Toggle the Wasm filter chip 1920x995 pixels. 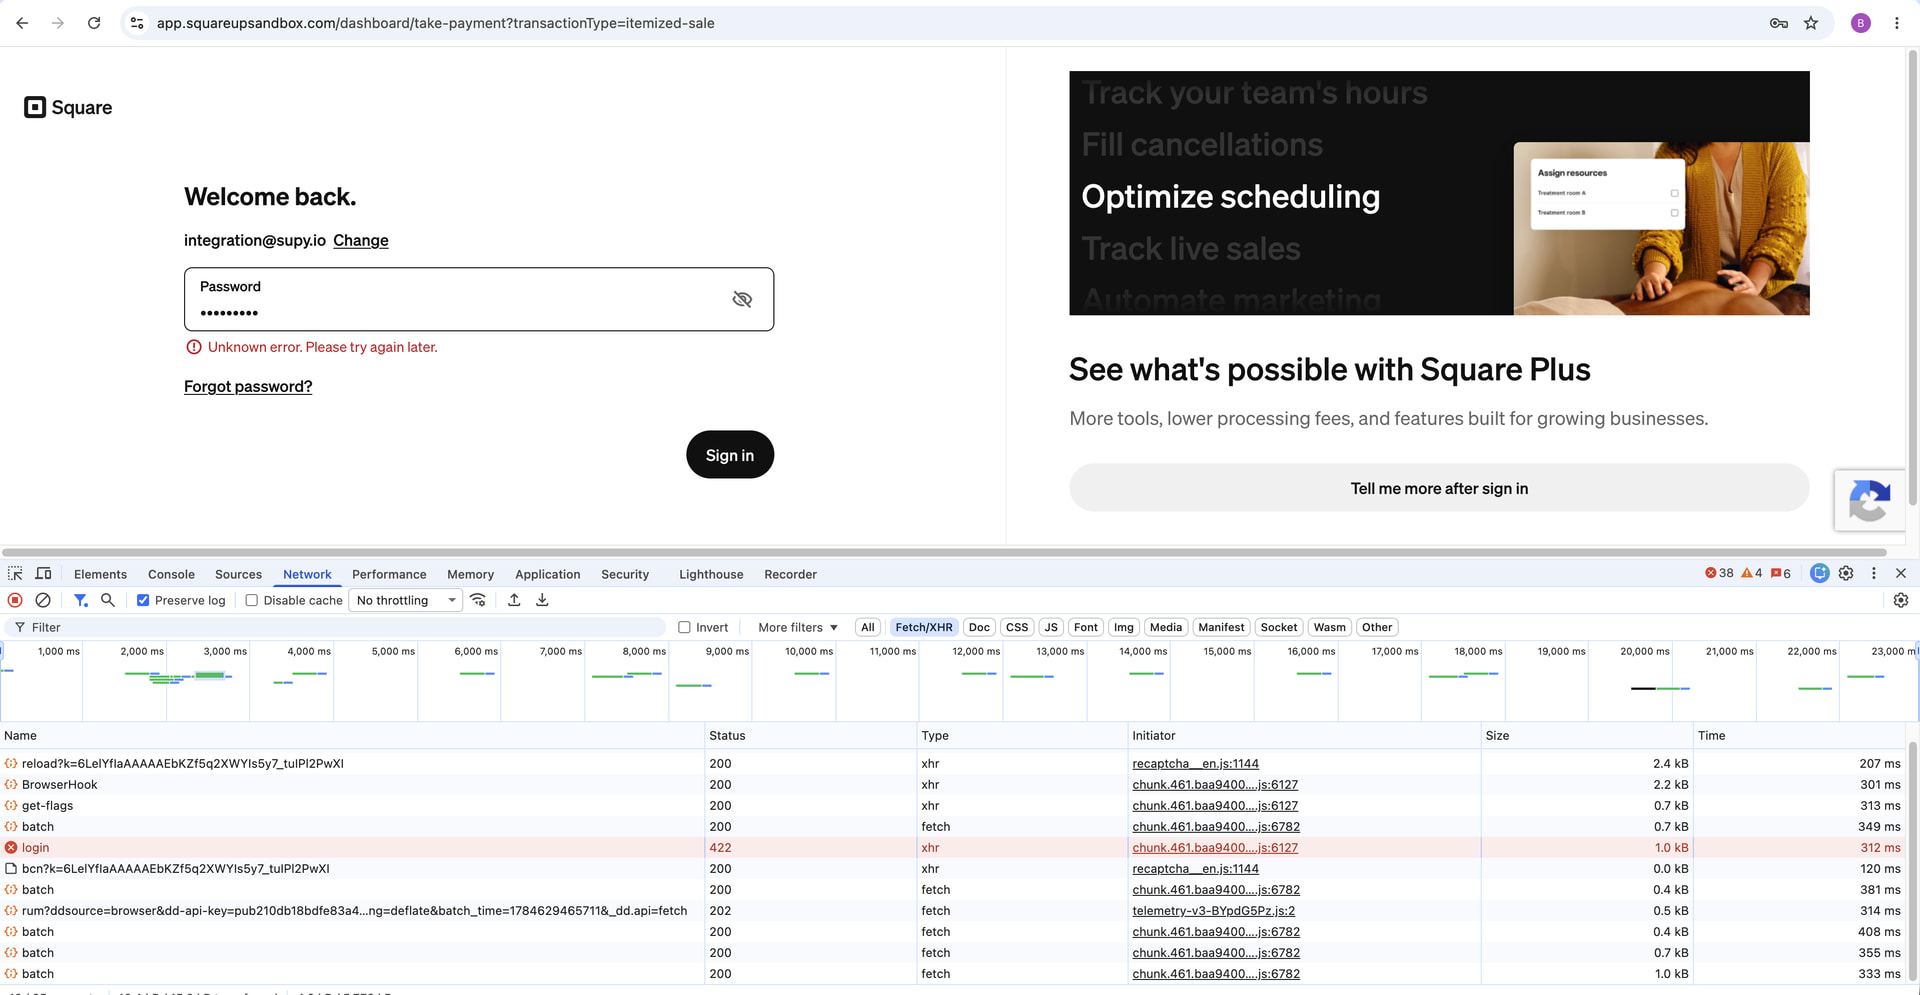[1330, 627]
